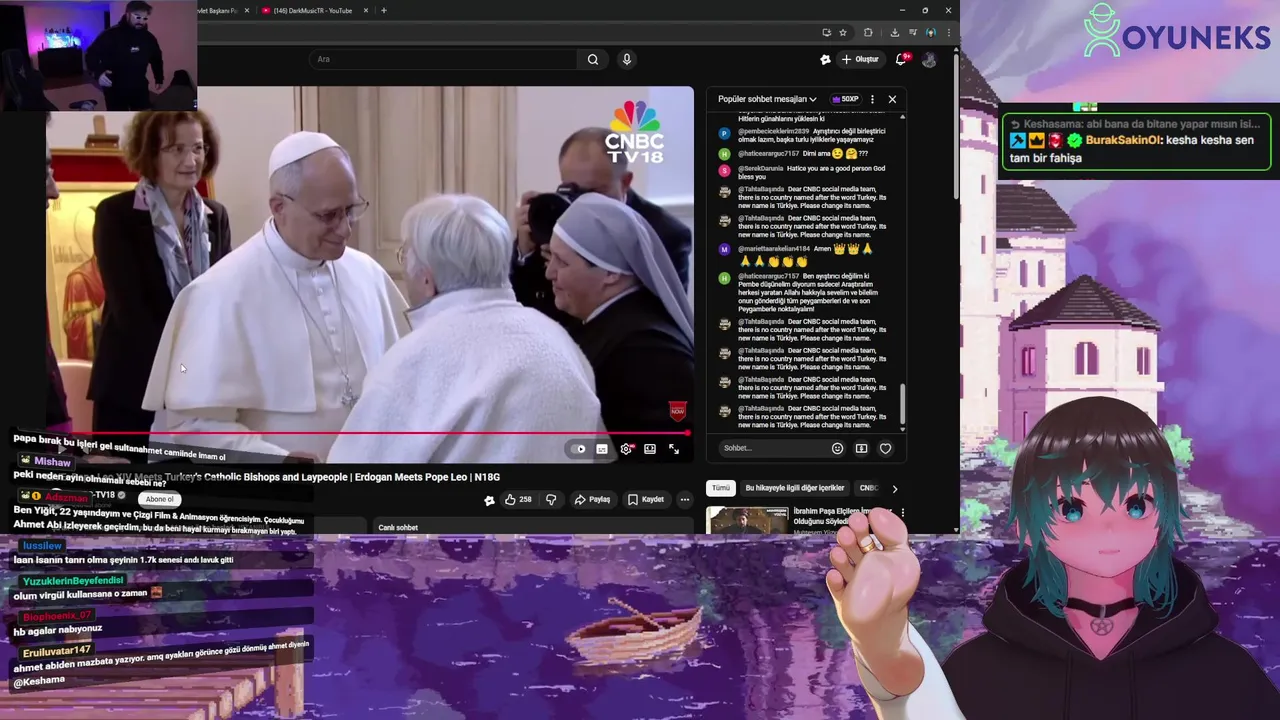This screenshot has height=720, width=1280.
Task: Click the install/cast icon in the address bar
Action: point(826,32)
